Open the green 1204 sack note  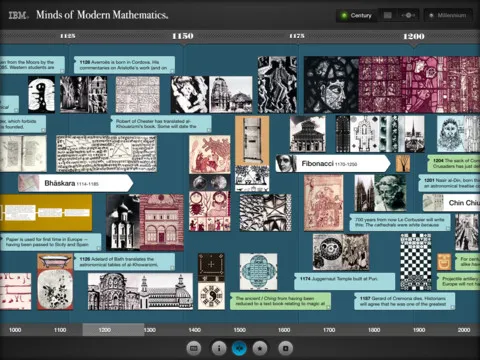(454, 163)
